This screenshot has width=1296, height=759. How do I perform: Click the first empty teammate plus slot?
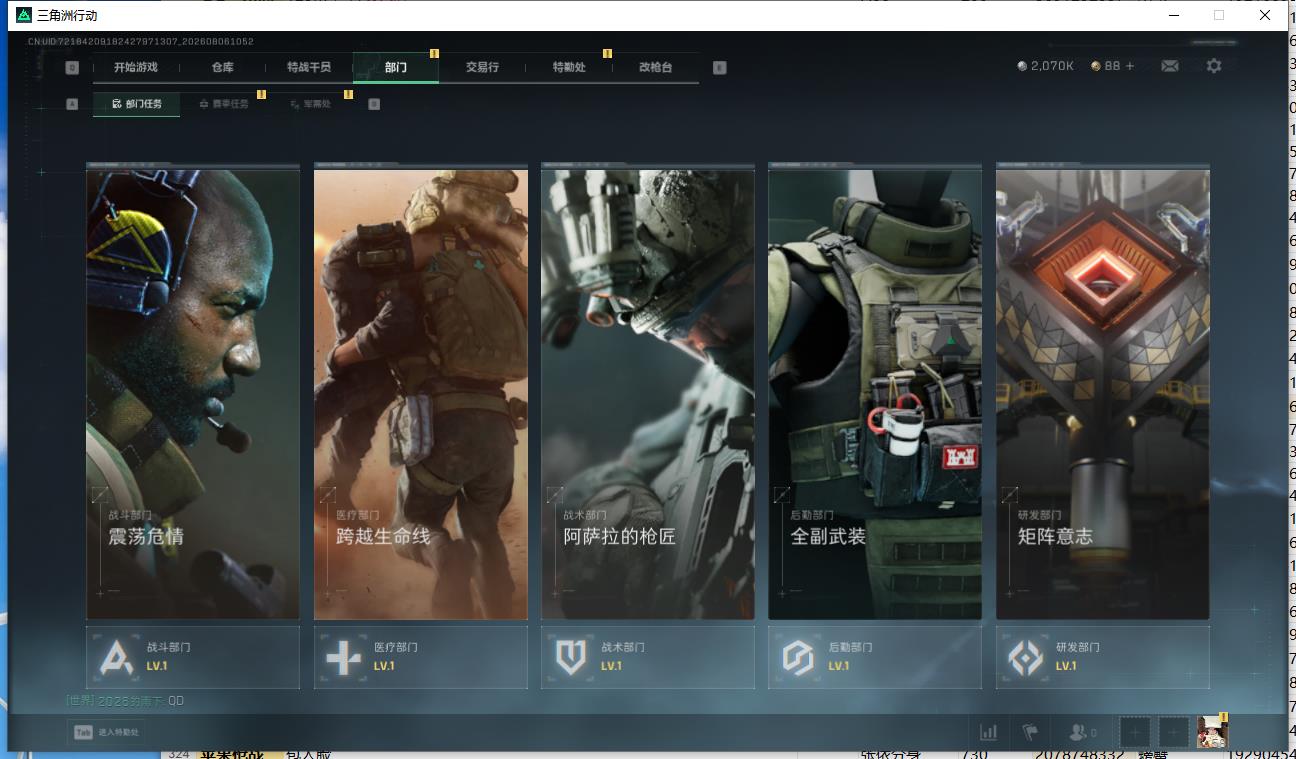pos(1134,732)
